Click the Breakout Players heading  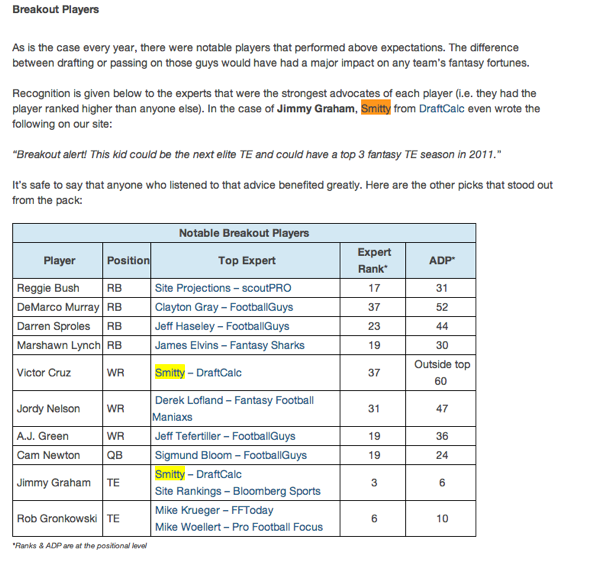pos(55,10)
